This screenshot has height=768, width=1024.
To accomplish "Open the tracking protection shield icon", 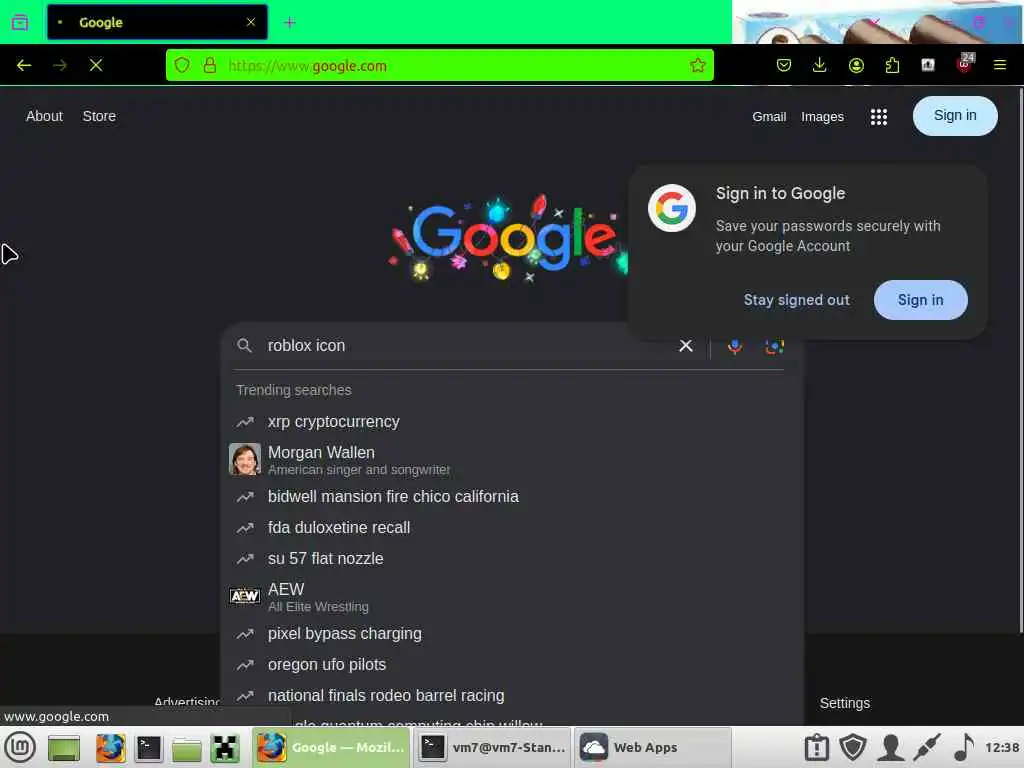I will point(182,65).
